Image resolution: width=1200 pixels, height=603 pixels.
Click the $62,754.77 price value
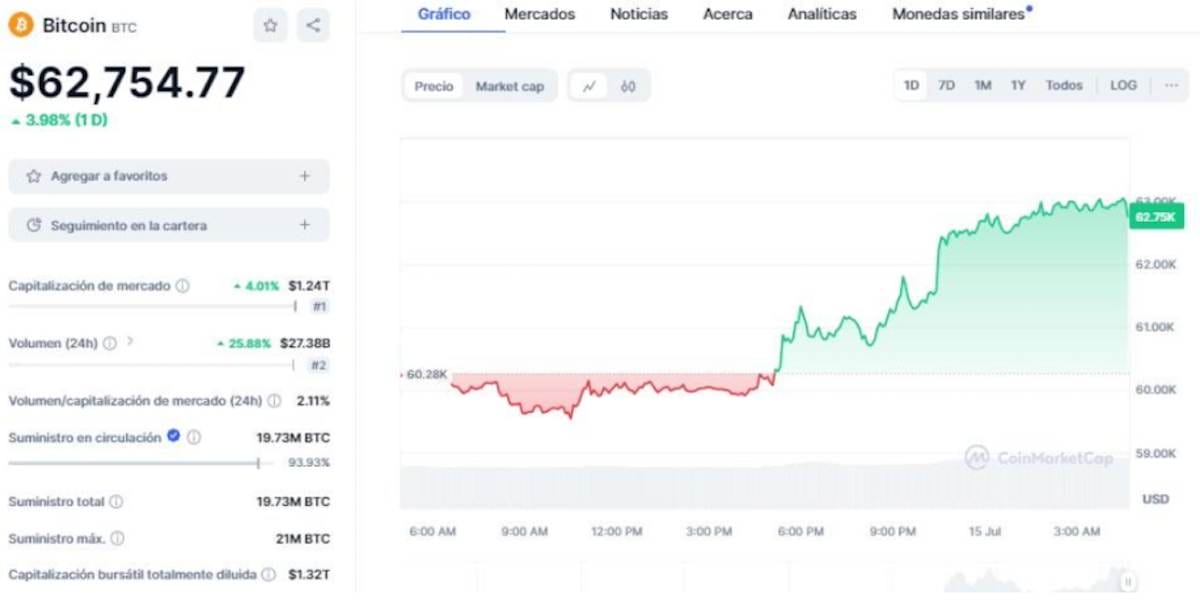click(127, 82)
